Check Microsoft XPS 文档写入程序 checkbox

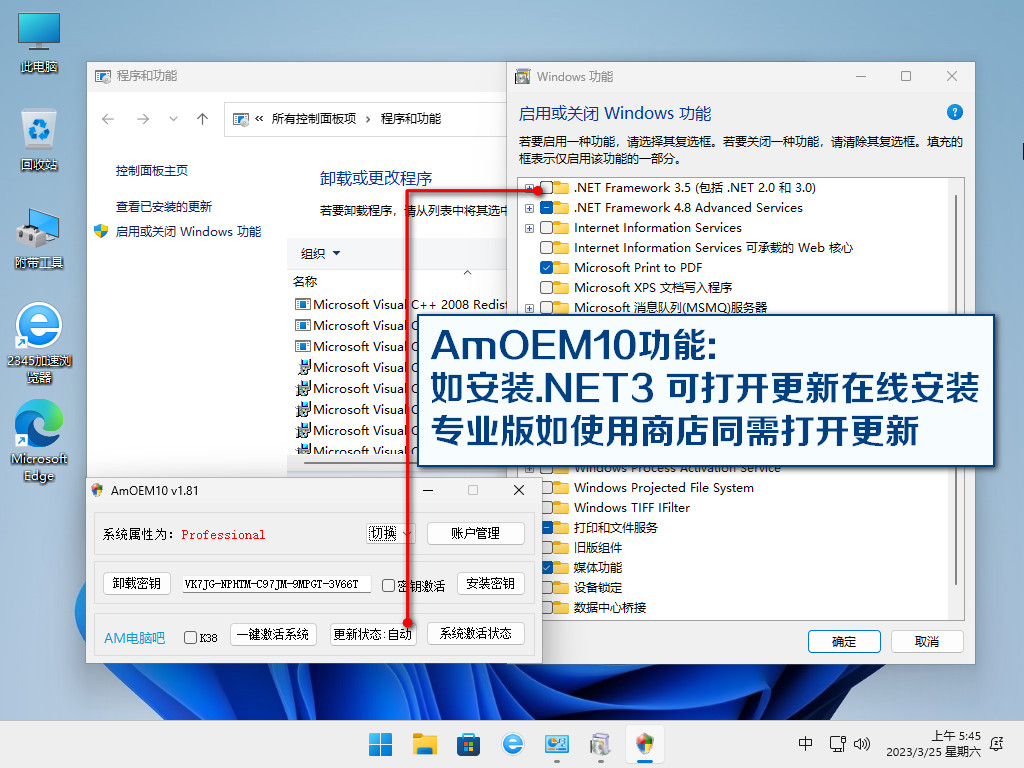pos(547,287)
